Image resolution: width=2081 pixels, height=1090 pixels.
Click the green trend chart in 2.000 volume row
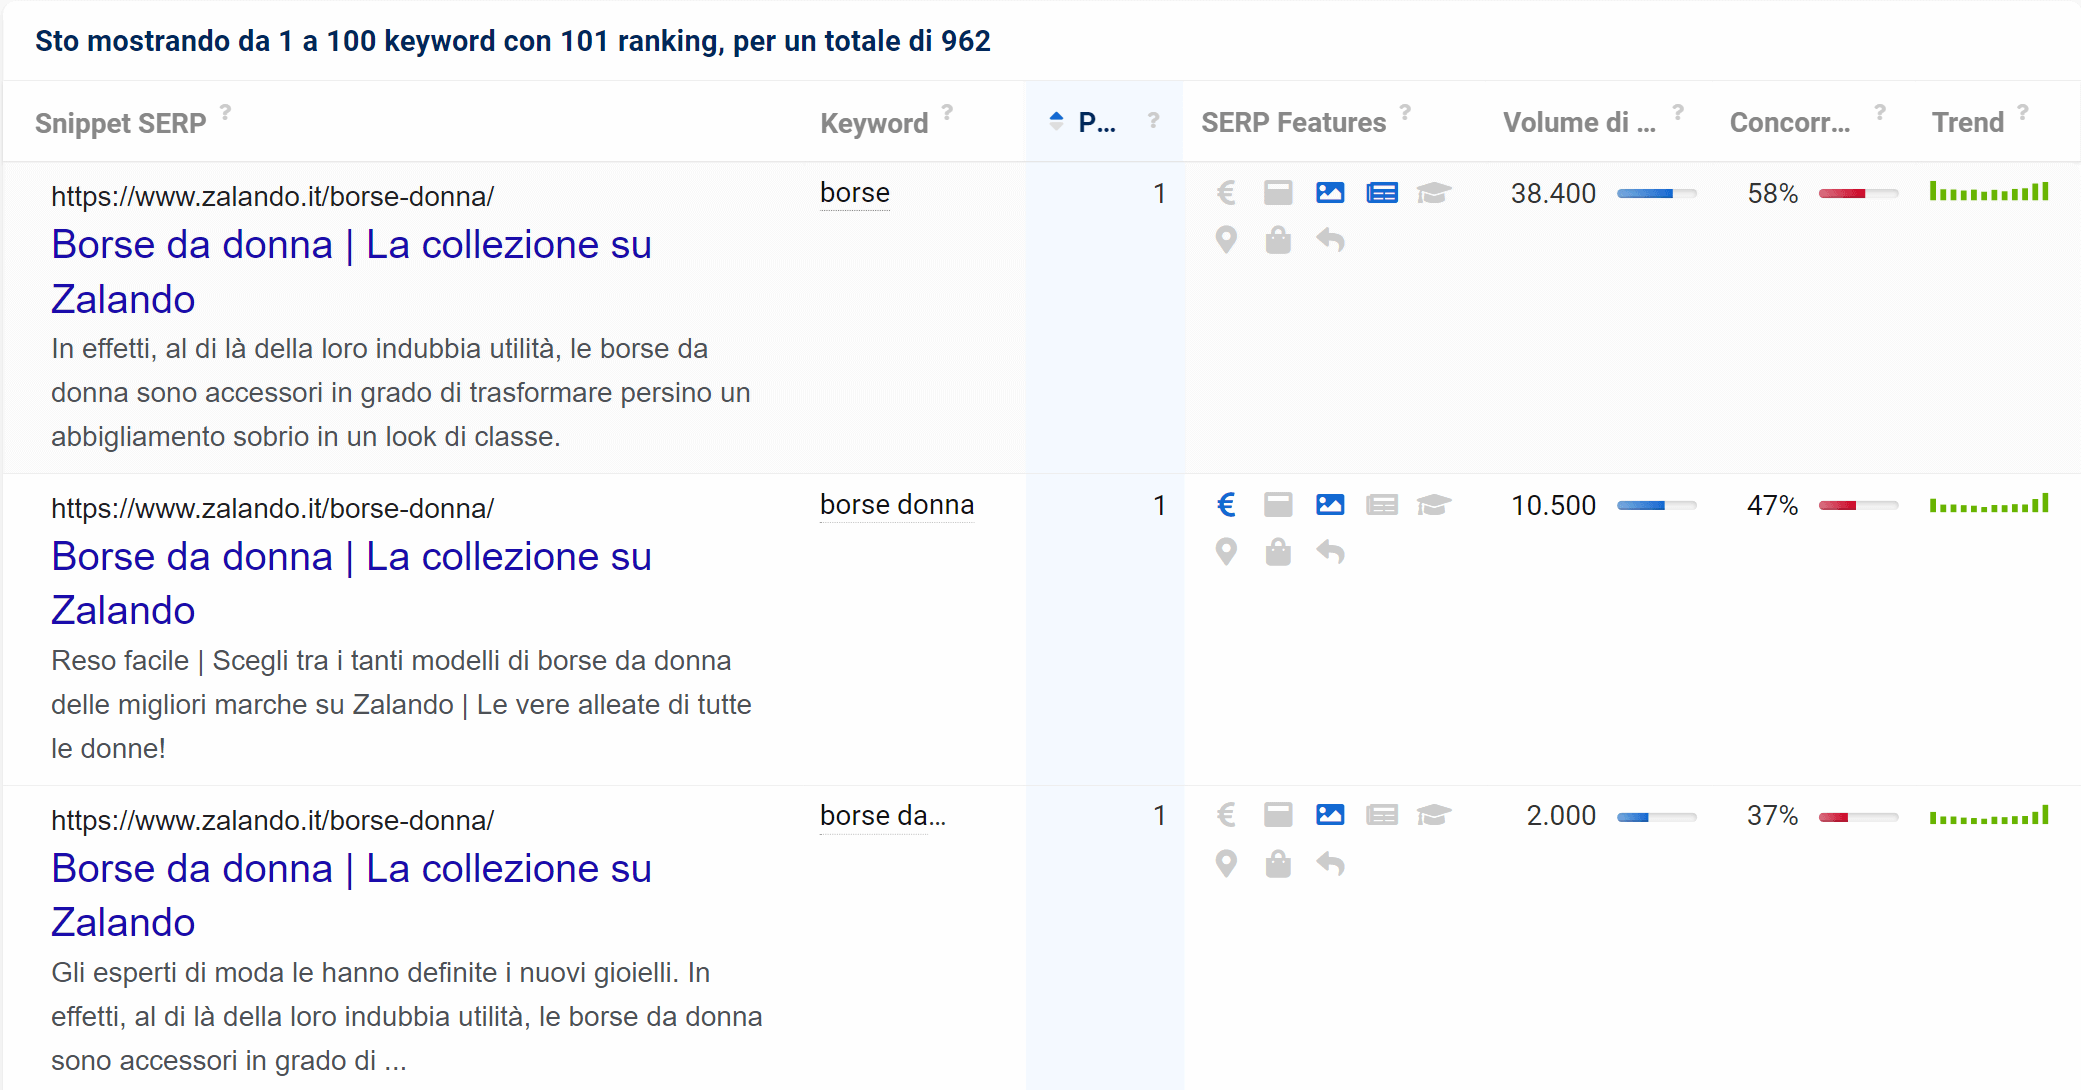tap(1989, 815)
